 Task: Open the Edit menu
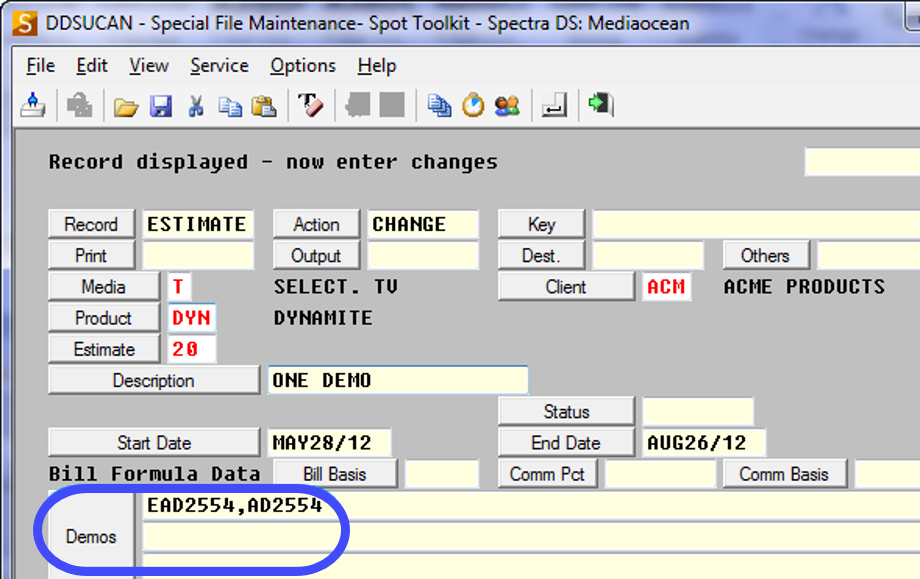point(92,66)
